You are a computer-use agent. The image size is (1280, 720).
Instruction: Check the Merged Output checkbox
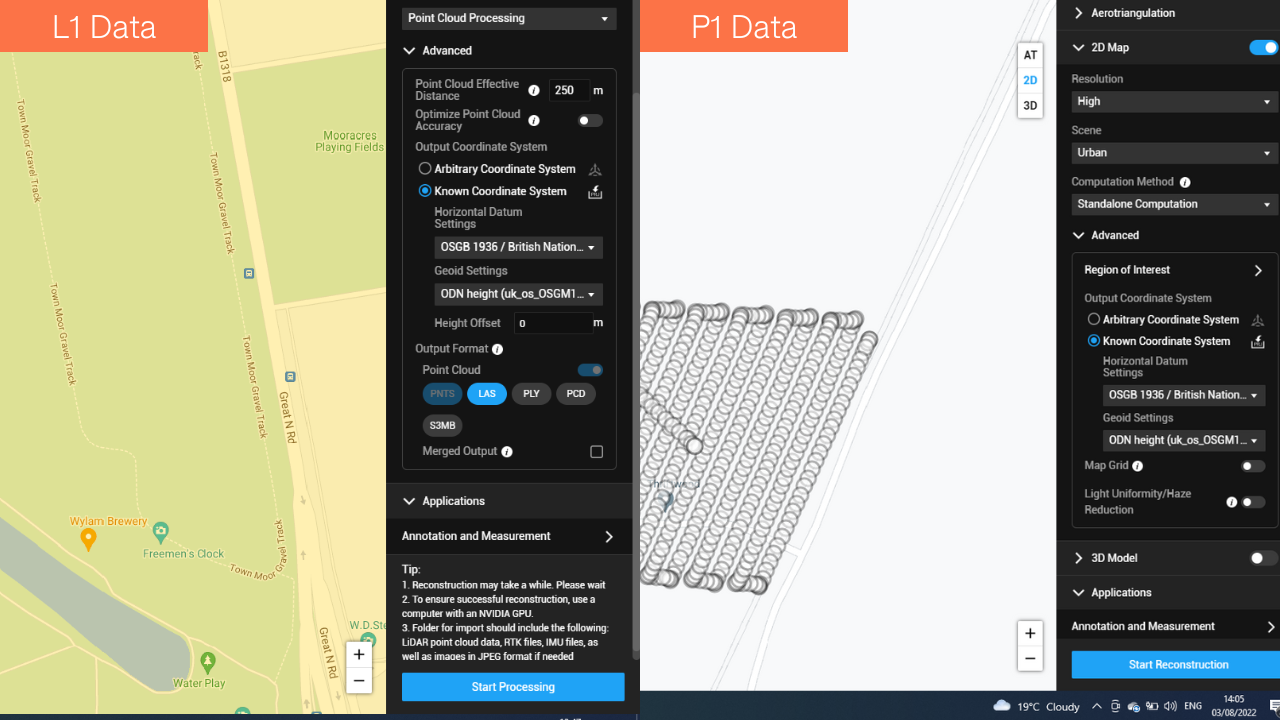[597, 452]
